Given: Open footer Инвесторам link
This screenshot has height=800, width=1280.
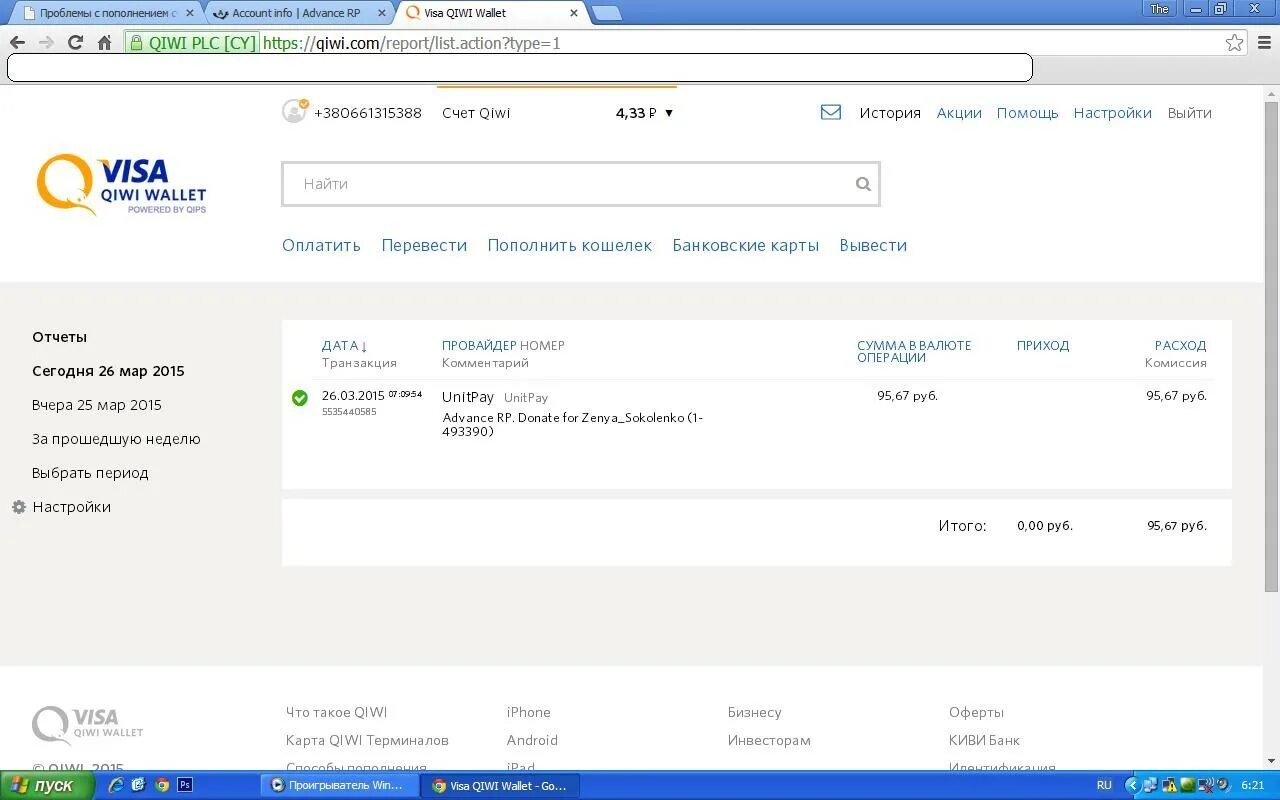Looking at the screenshot, I should (x=769, y=740).
